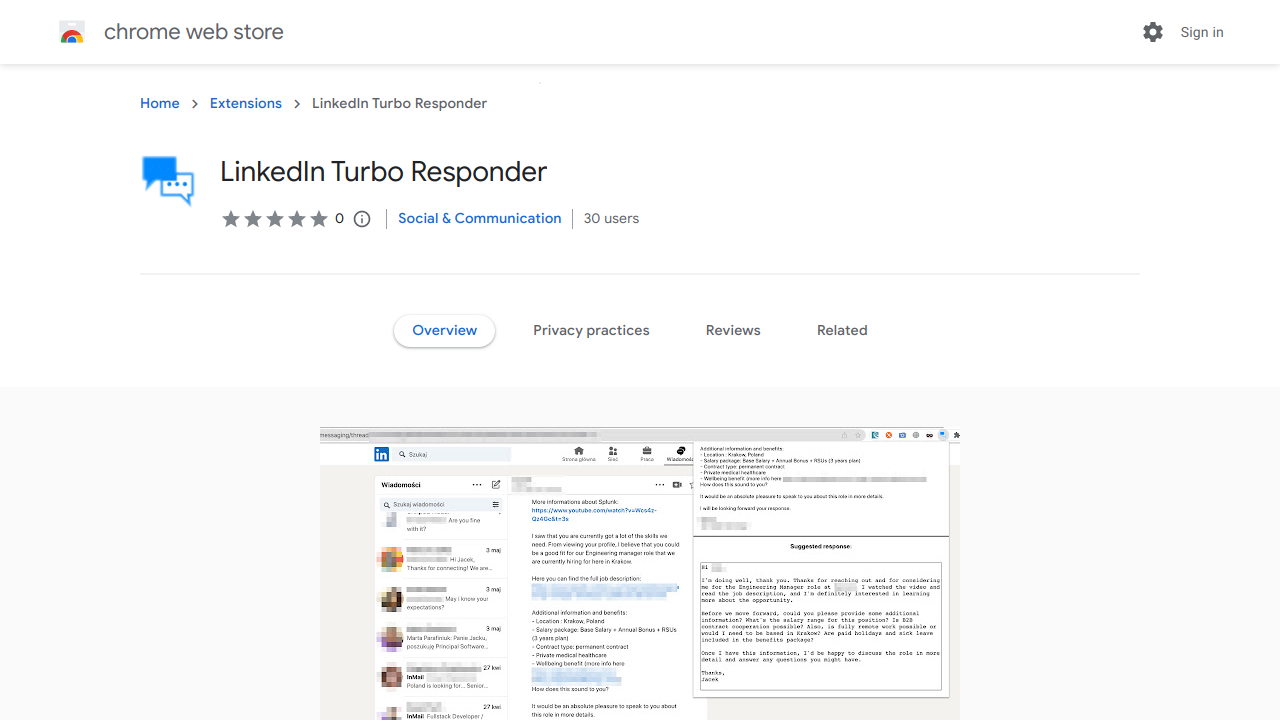
Task: Open the Extensions breadcrumb link
Action: coord(246,103)
